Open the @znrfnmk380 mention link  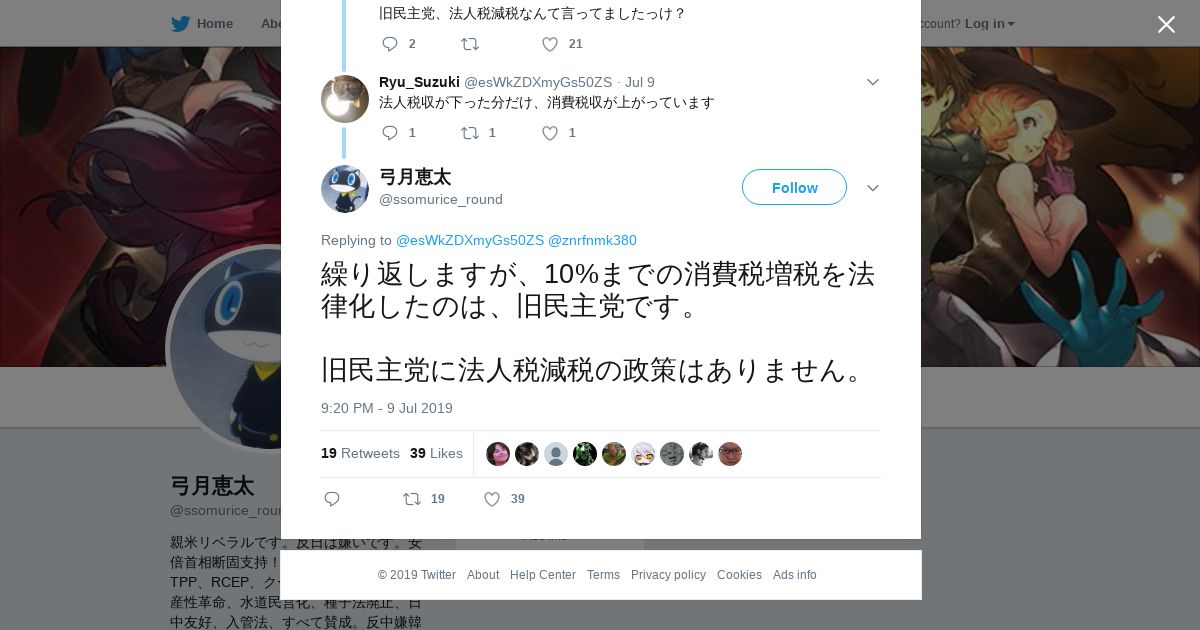pyautogui.click(x=592, y=240)
